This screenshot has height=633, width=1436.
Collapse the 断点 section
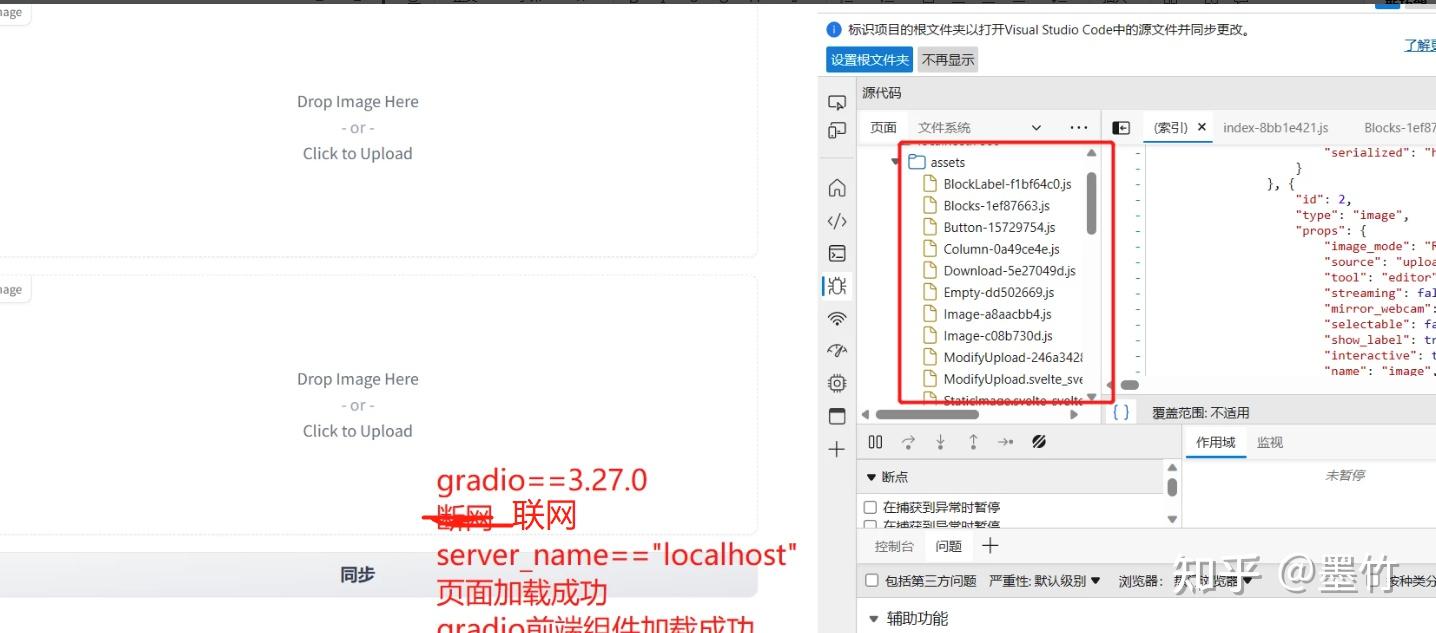871,477
